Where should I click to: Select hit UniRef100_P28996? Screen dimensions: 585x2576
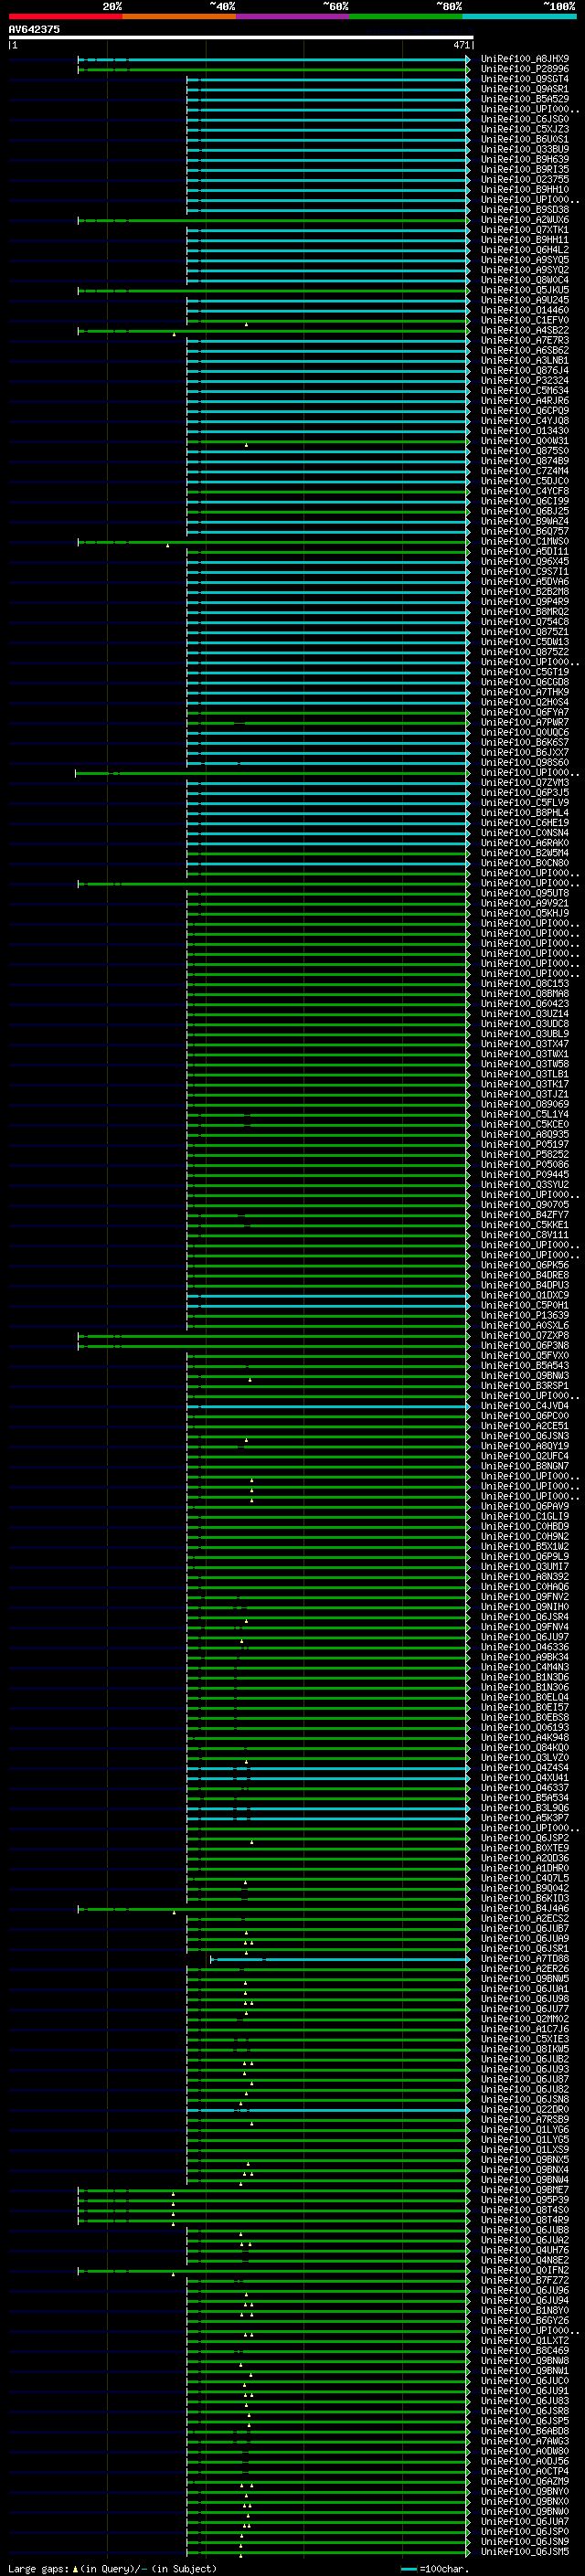coord(525,69)
